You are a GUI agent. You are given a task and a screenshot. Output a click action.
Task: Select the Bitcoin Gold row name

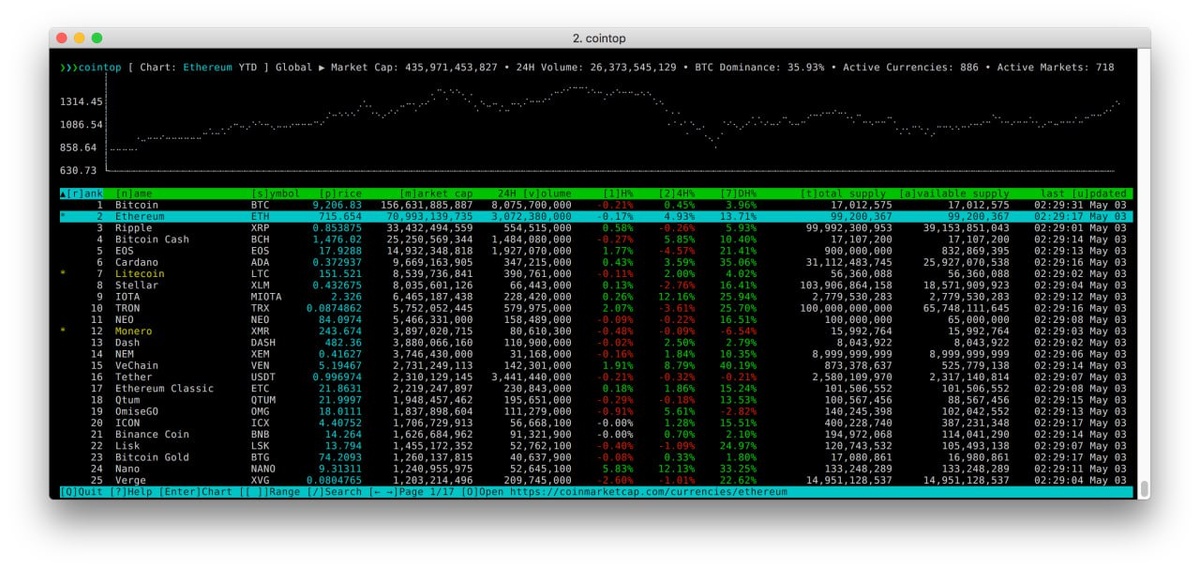[152, 458]
